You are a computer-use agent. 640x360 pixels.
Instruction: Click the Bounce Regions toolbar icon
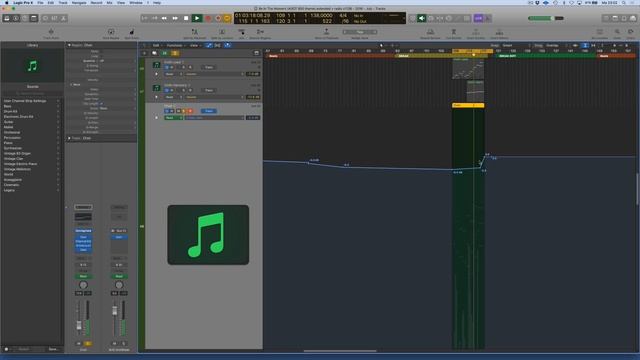tap(260, 33)
